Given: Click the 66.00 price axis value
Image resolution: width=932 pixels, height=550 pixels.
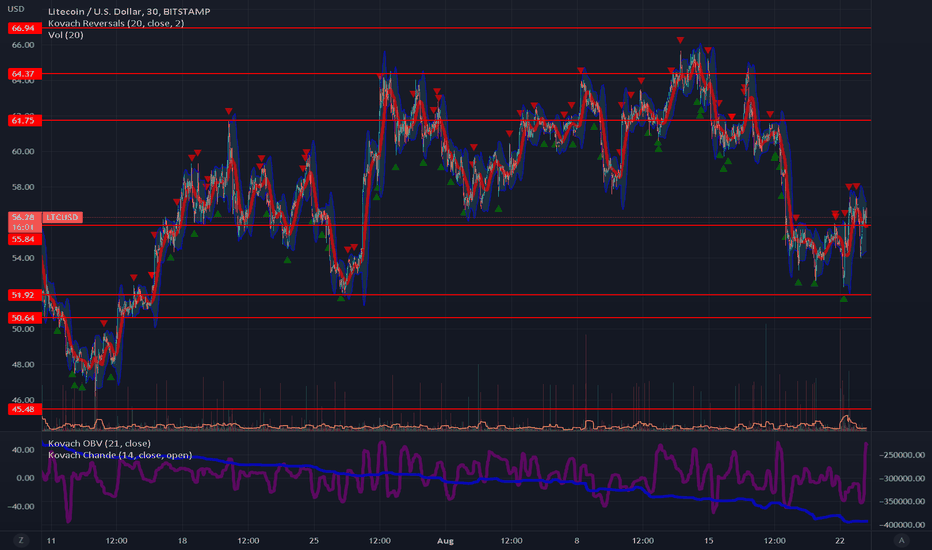Looking at the screenshot, I should click(x=23, y=45).
